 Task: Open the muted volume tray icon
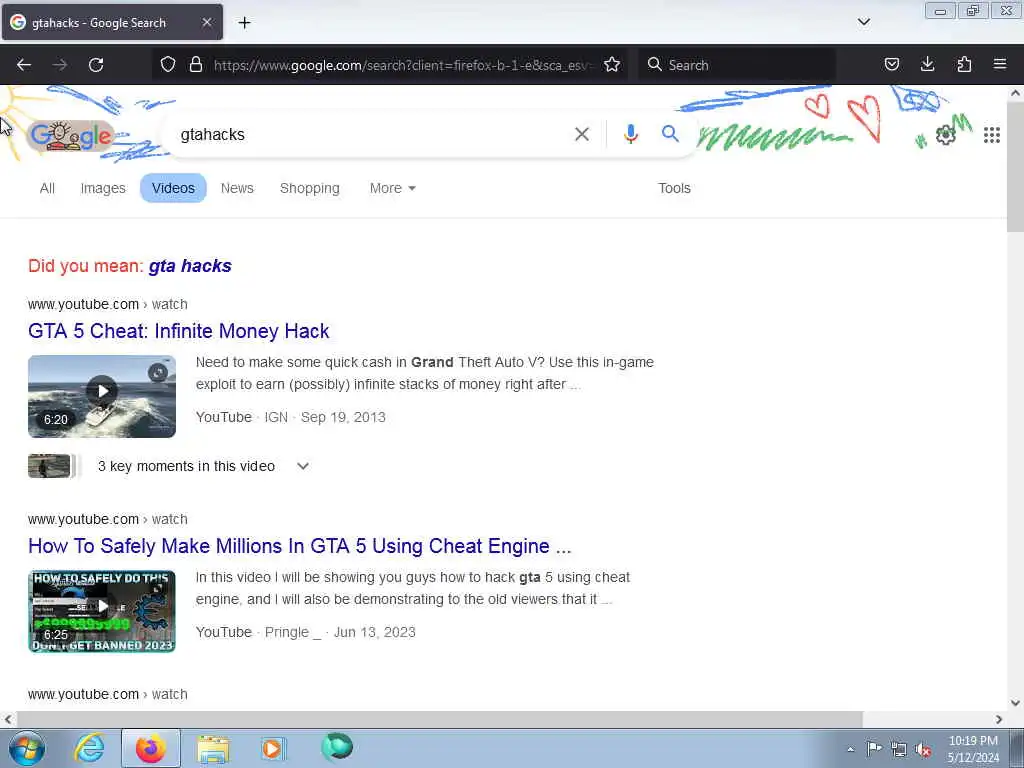tap(923, 749)
